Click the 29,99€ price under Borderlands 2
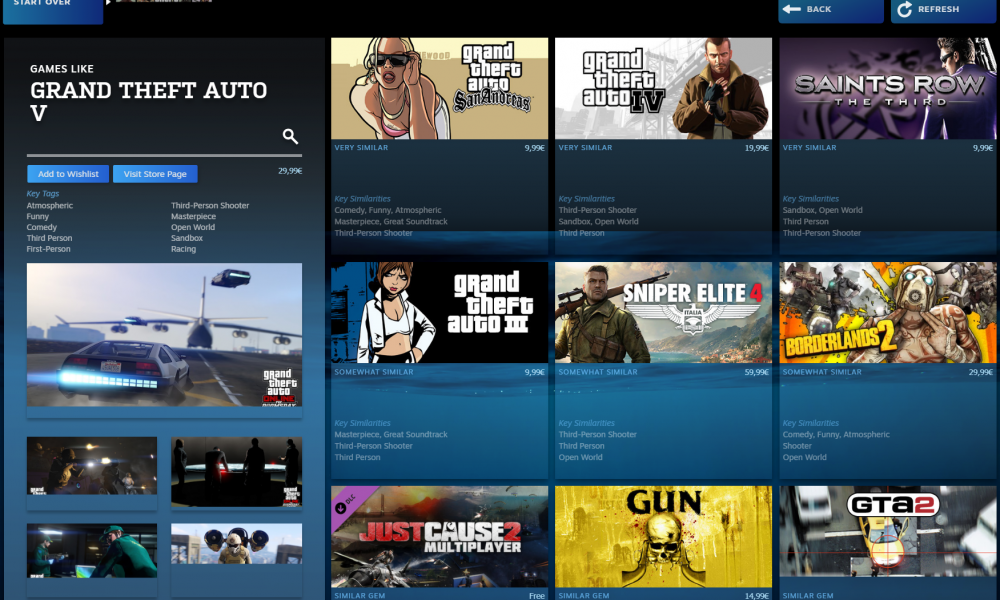 981,372
